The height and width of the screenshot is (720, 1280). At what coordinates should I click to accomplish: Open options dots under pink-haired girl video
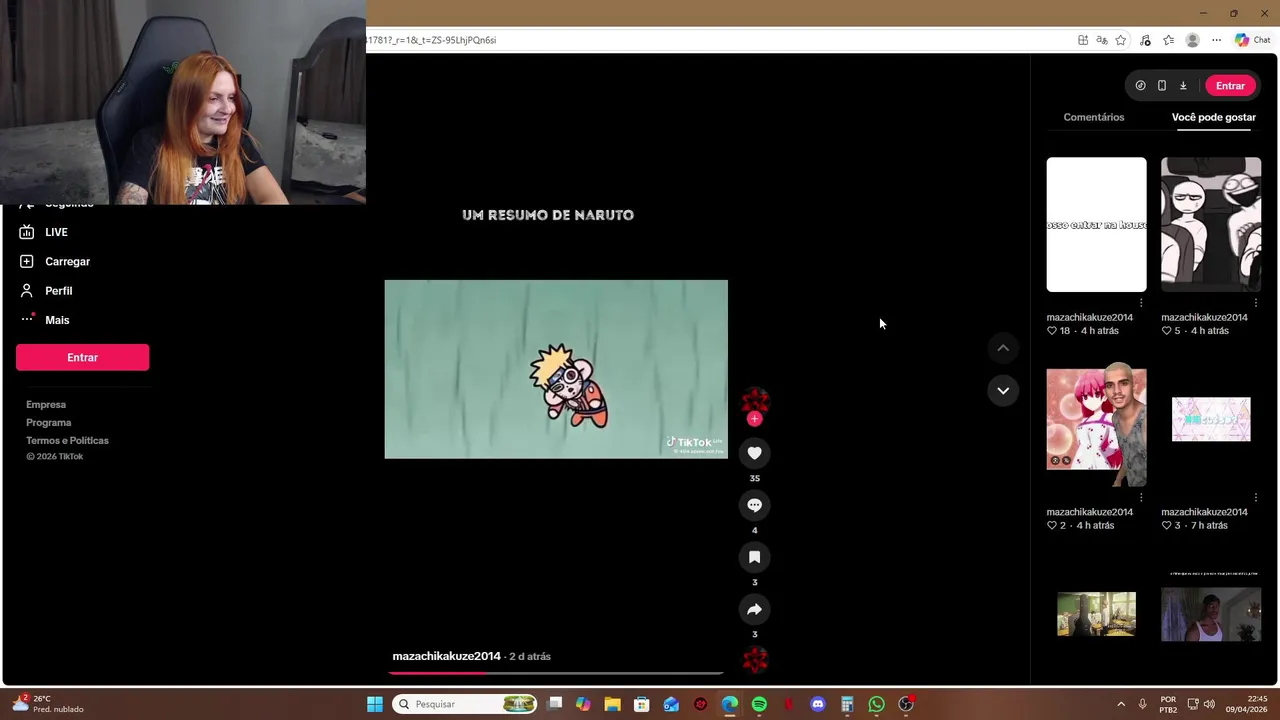(1141, 497)
